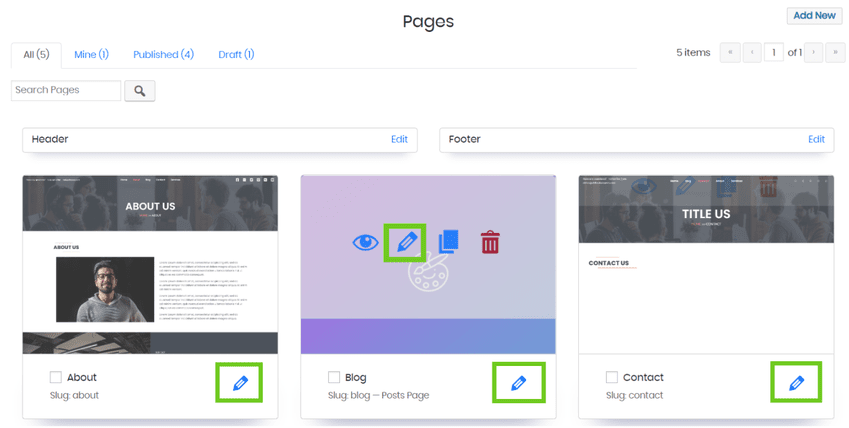Click the pencil icon next to Contact
The height and width of the screenshot is (428, 849).
coord(796,383)
